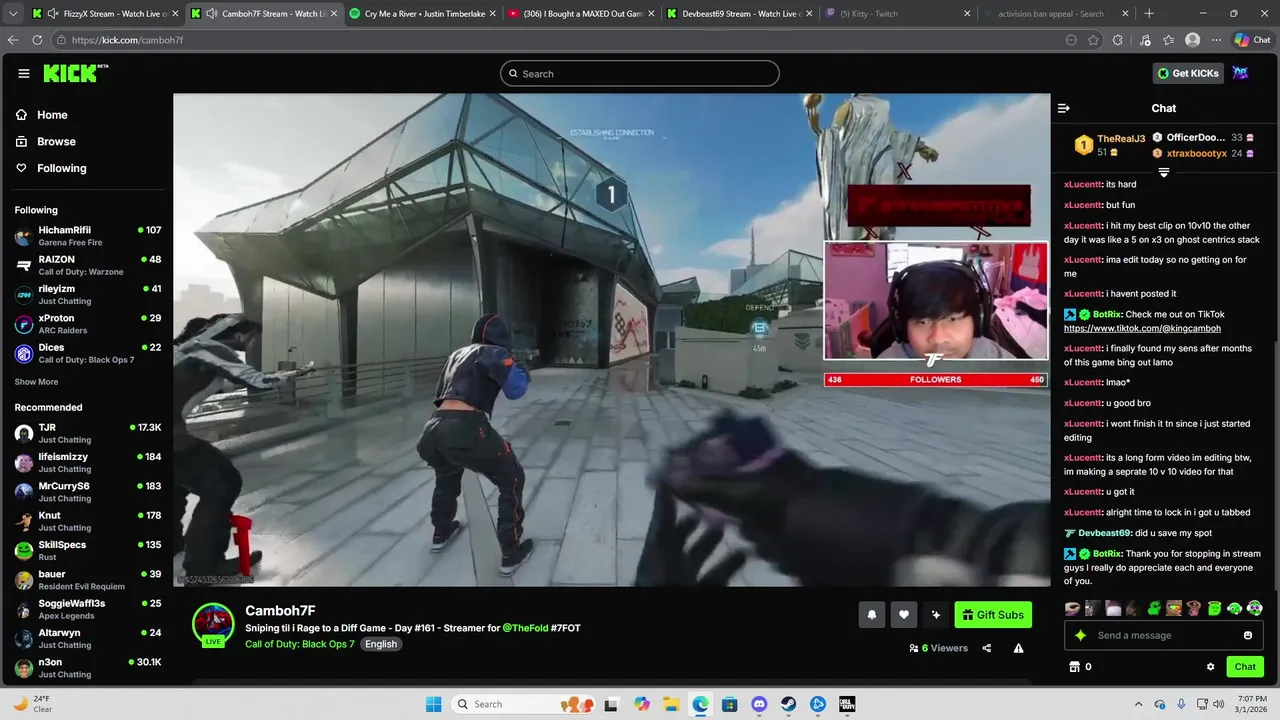Go back with browser back arrow

[13, 40]
